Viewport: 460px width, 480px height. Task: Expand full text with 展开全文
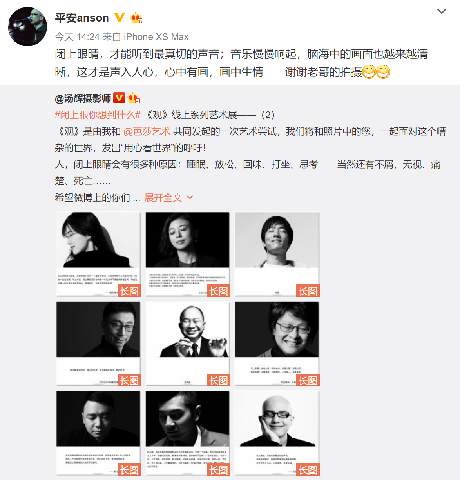(163, 198)
